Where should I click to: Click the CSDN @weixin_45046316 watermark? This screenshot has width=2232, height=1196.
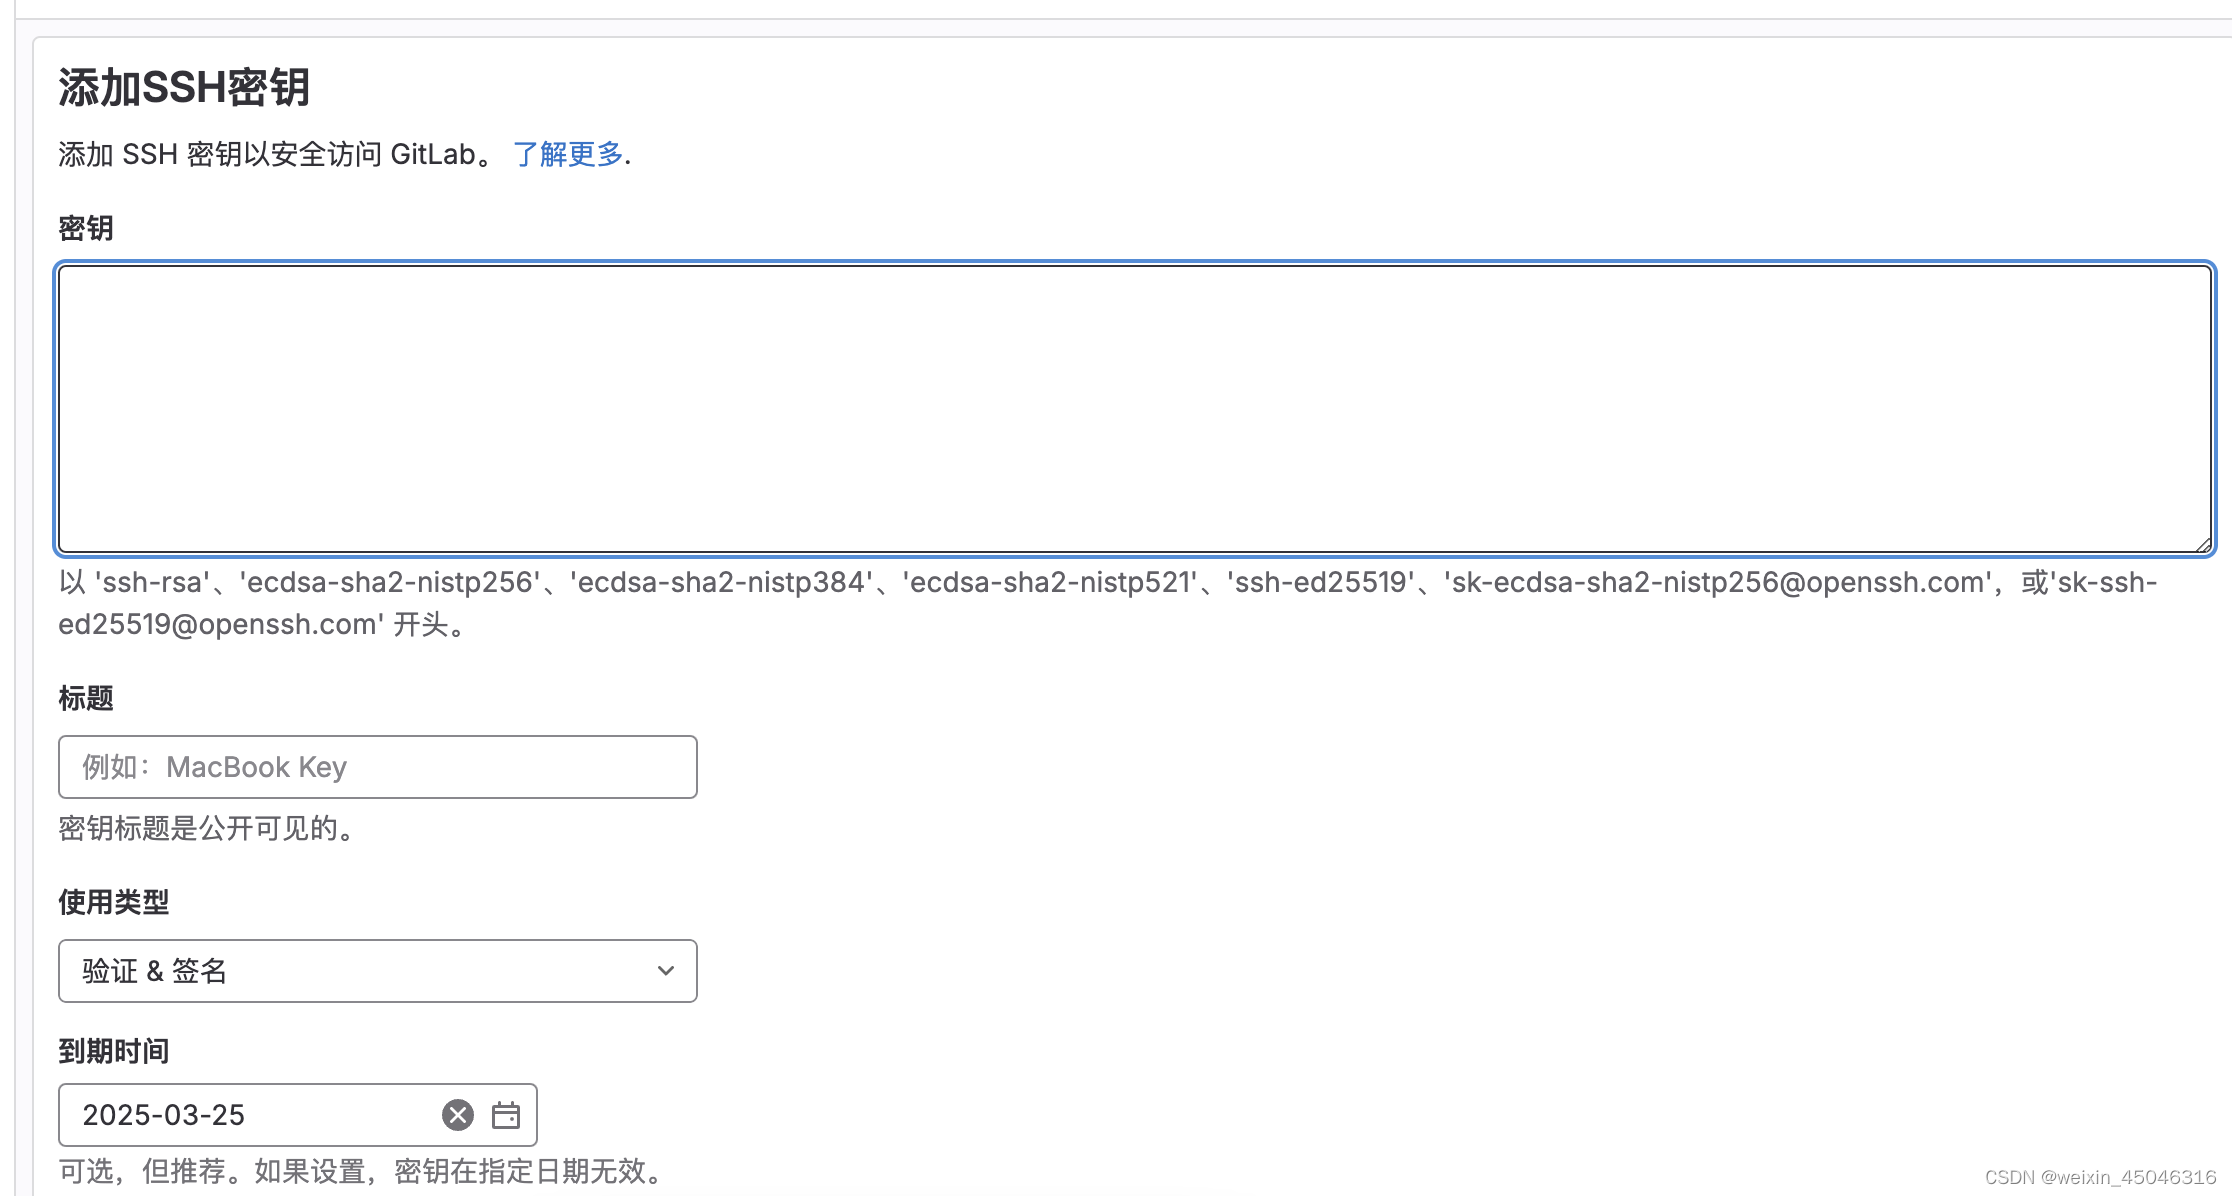tap(2100, 1177)
